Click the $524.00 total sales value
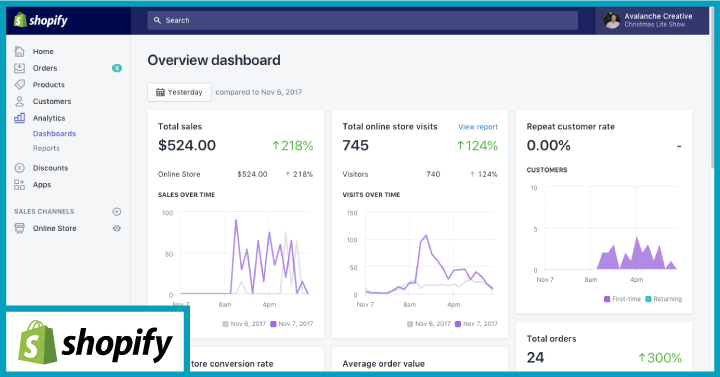This screenshot has width=720, height=377. click(x=187, y=146)
